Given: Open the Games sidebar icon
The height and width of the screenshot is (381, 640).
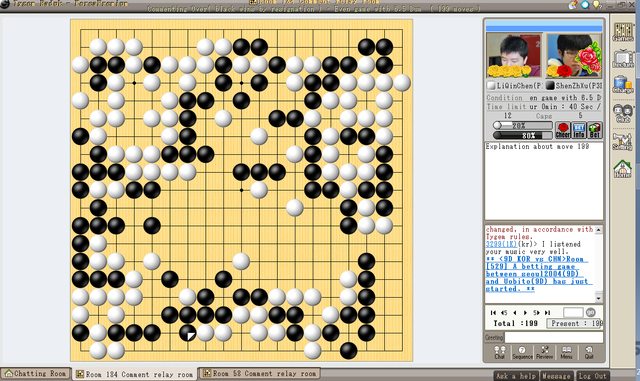Looking at the screenshot, I should [622, 32].
